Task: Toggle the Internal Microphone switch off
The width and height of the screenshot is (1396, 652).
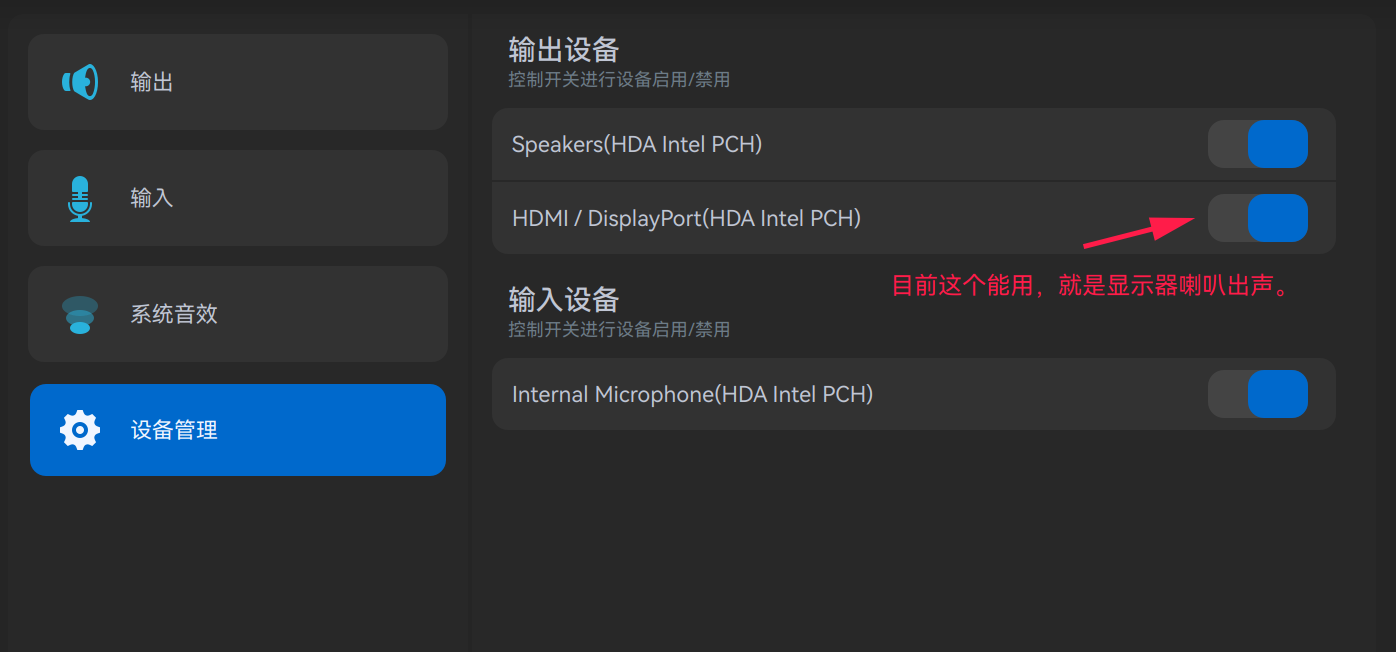Action: click(1258, 394)
